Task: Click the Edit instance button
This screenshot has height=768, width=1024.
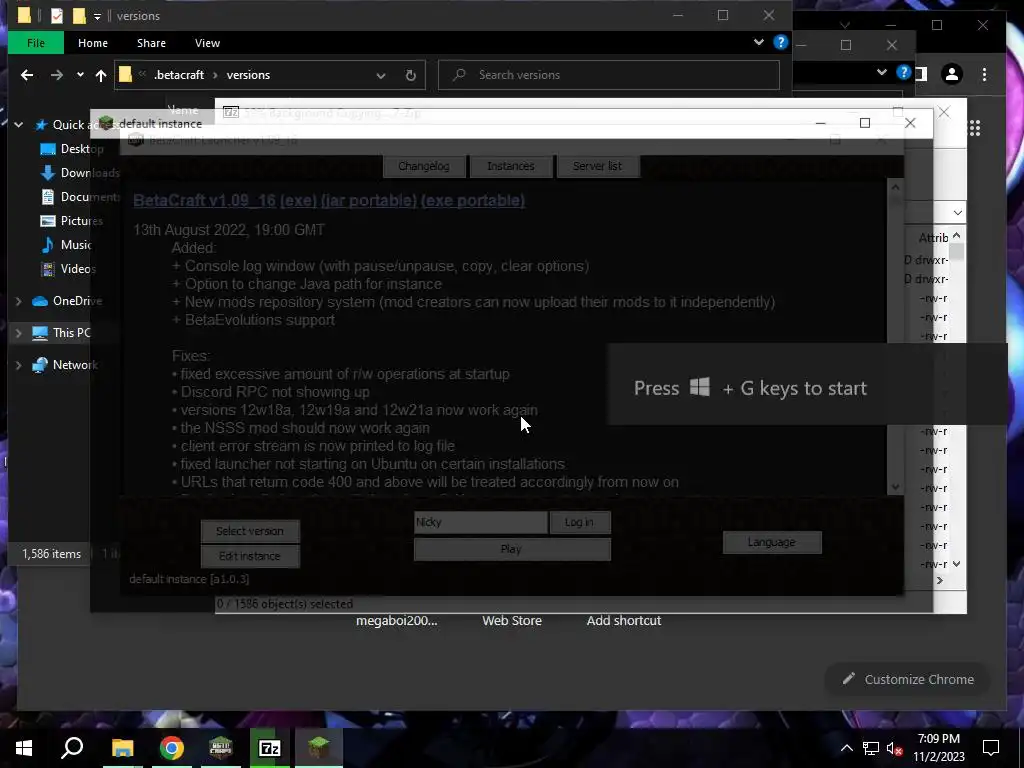Action: (x=250, y=556)
